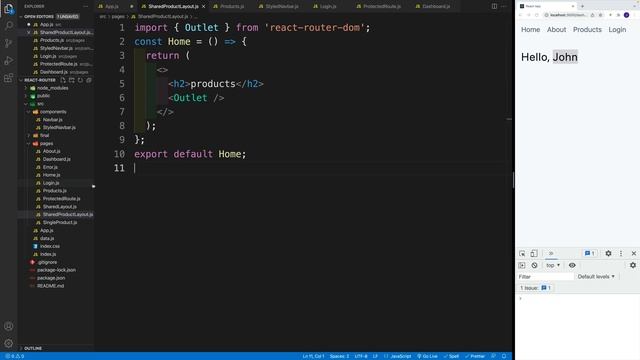Collapse the REACT-ROUTER section
Viewport: 640px width, 360px height.
tap(39, 80)
